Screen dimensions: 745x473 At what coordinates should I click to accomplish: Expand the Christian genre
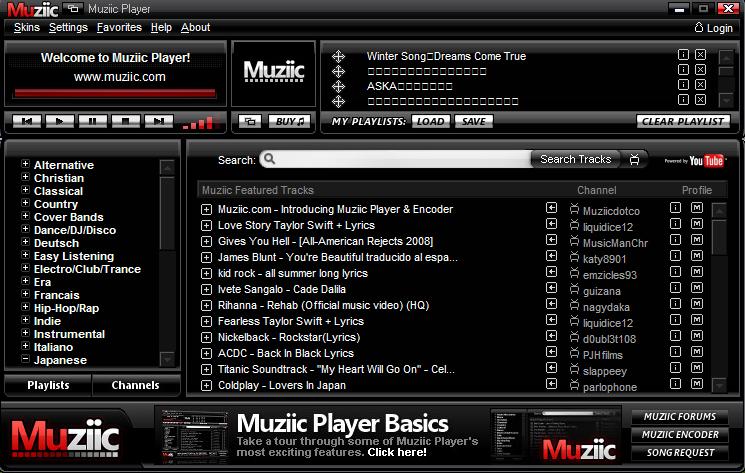pyautogui.click(x=25, y=177)
